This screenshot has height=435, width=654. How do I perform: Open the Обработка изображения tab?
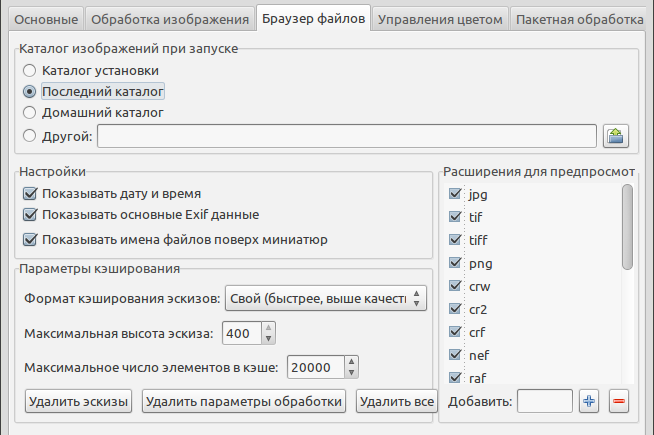pyautogui.click(x=170, y=19)
